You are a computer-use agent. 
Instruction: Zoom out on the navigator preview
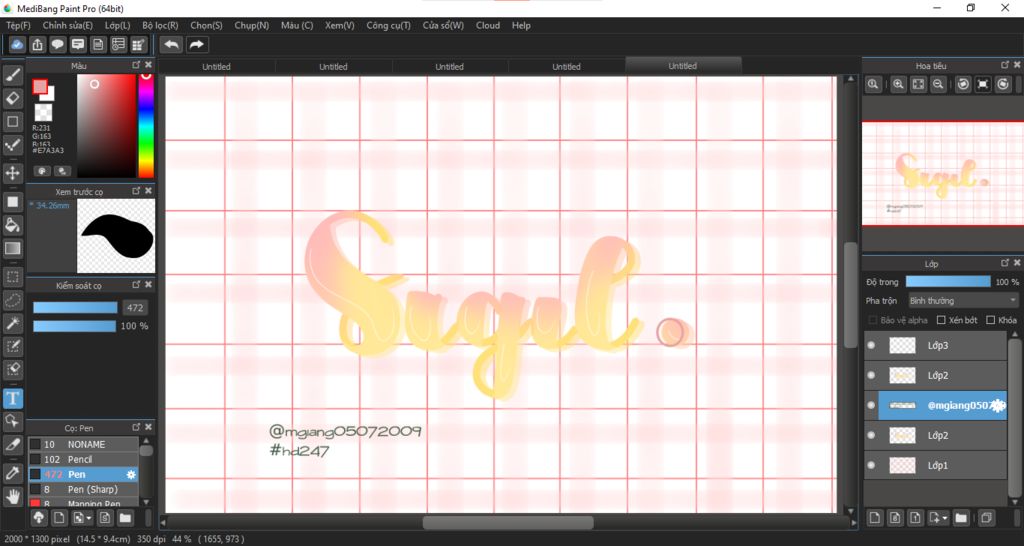938,84
